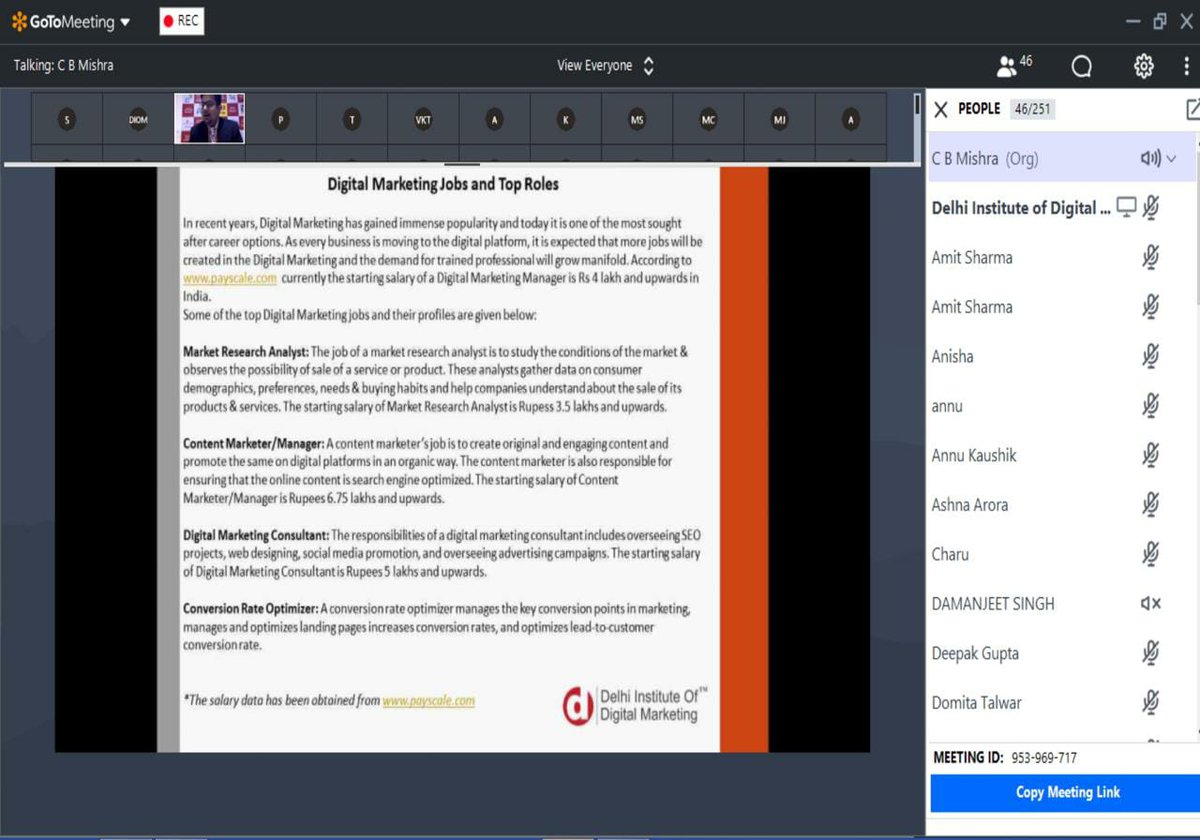Click the speaker's webcam video thumbnail
Screen dimensions: 1200x840
point(210,119)
